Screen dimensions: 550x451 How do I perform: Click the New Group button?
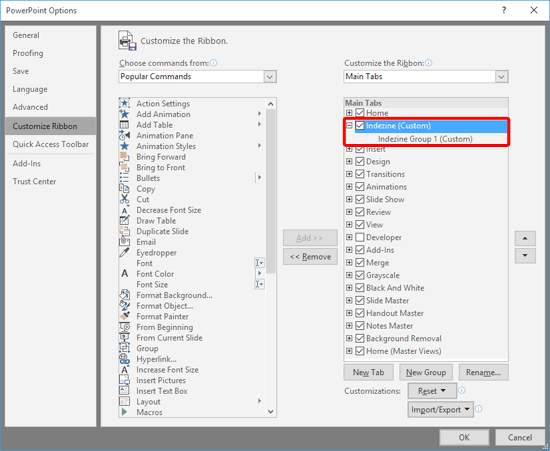point(426,372)
